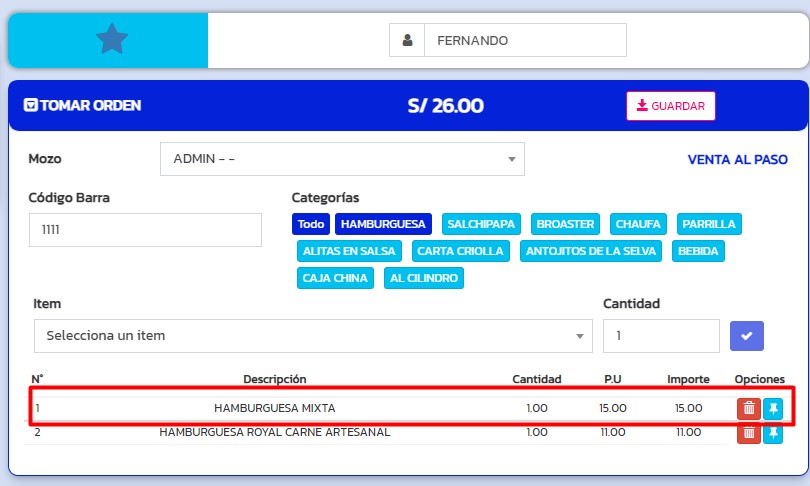This screenshot has height=486, width=810.
Task: Open the VENTA AL PASO link
Action: point(737,160)
